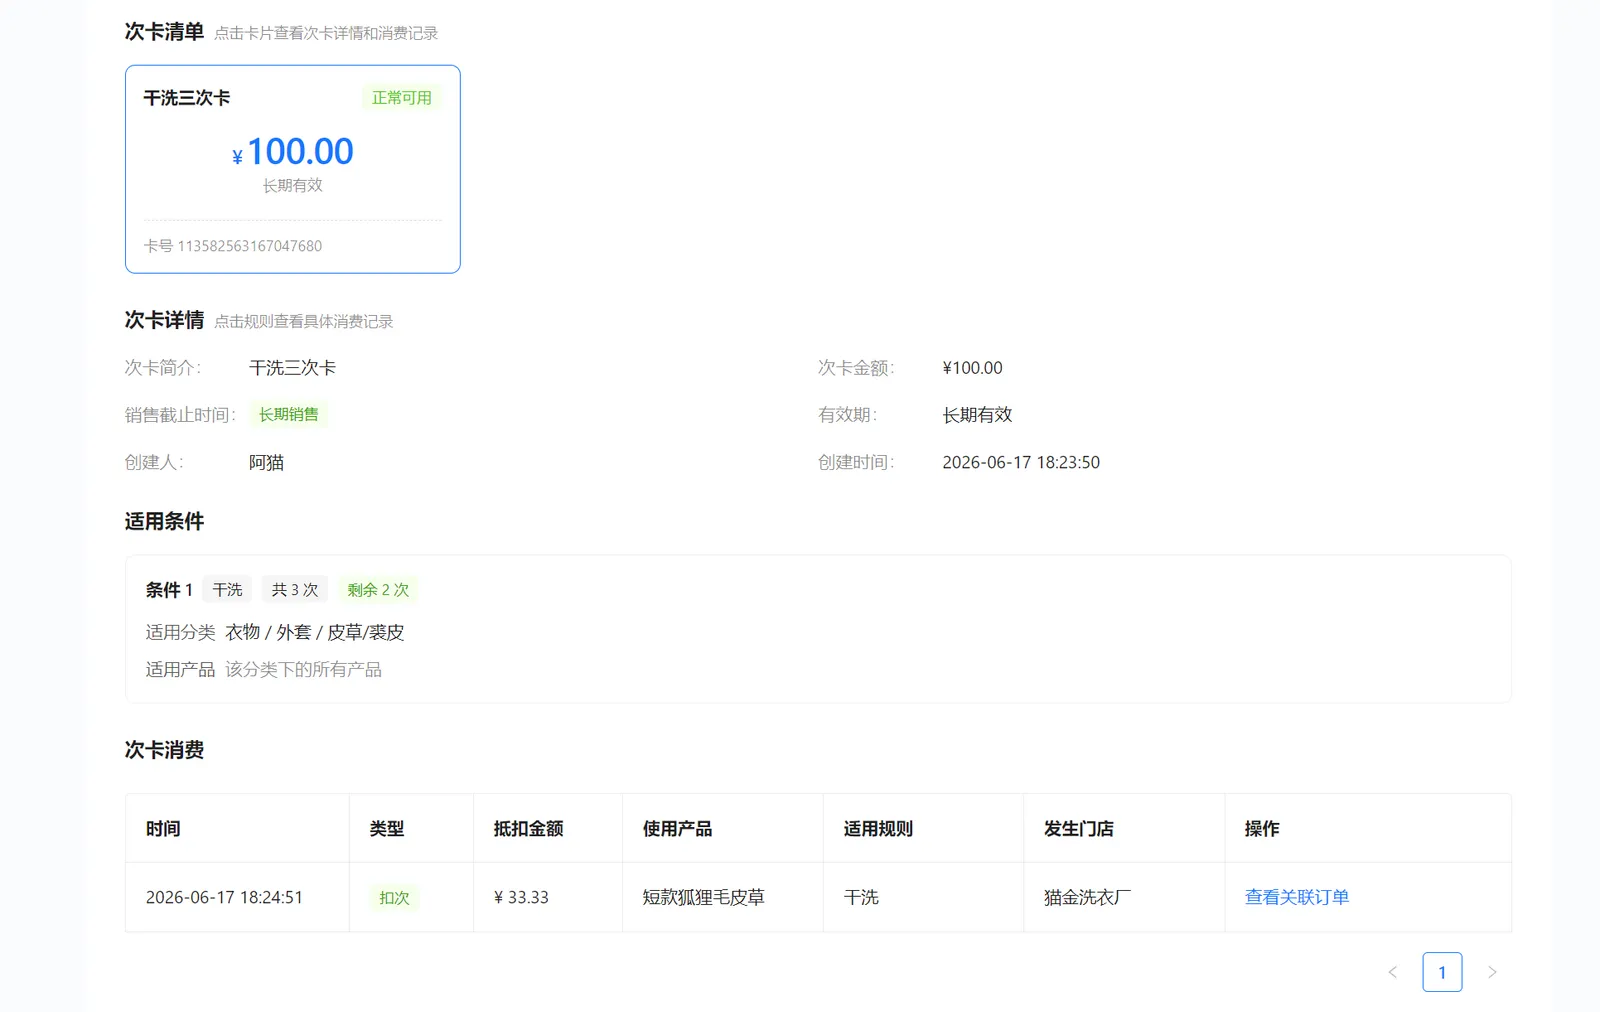
Task: Go to the next page arrow
Action: pos(1492,972)
